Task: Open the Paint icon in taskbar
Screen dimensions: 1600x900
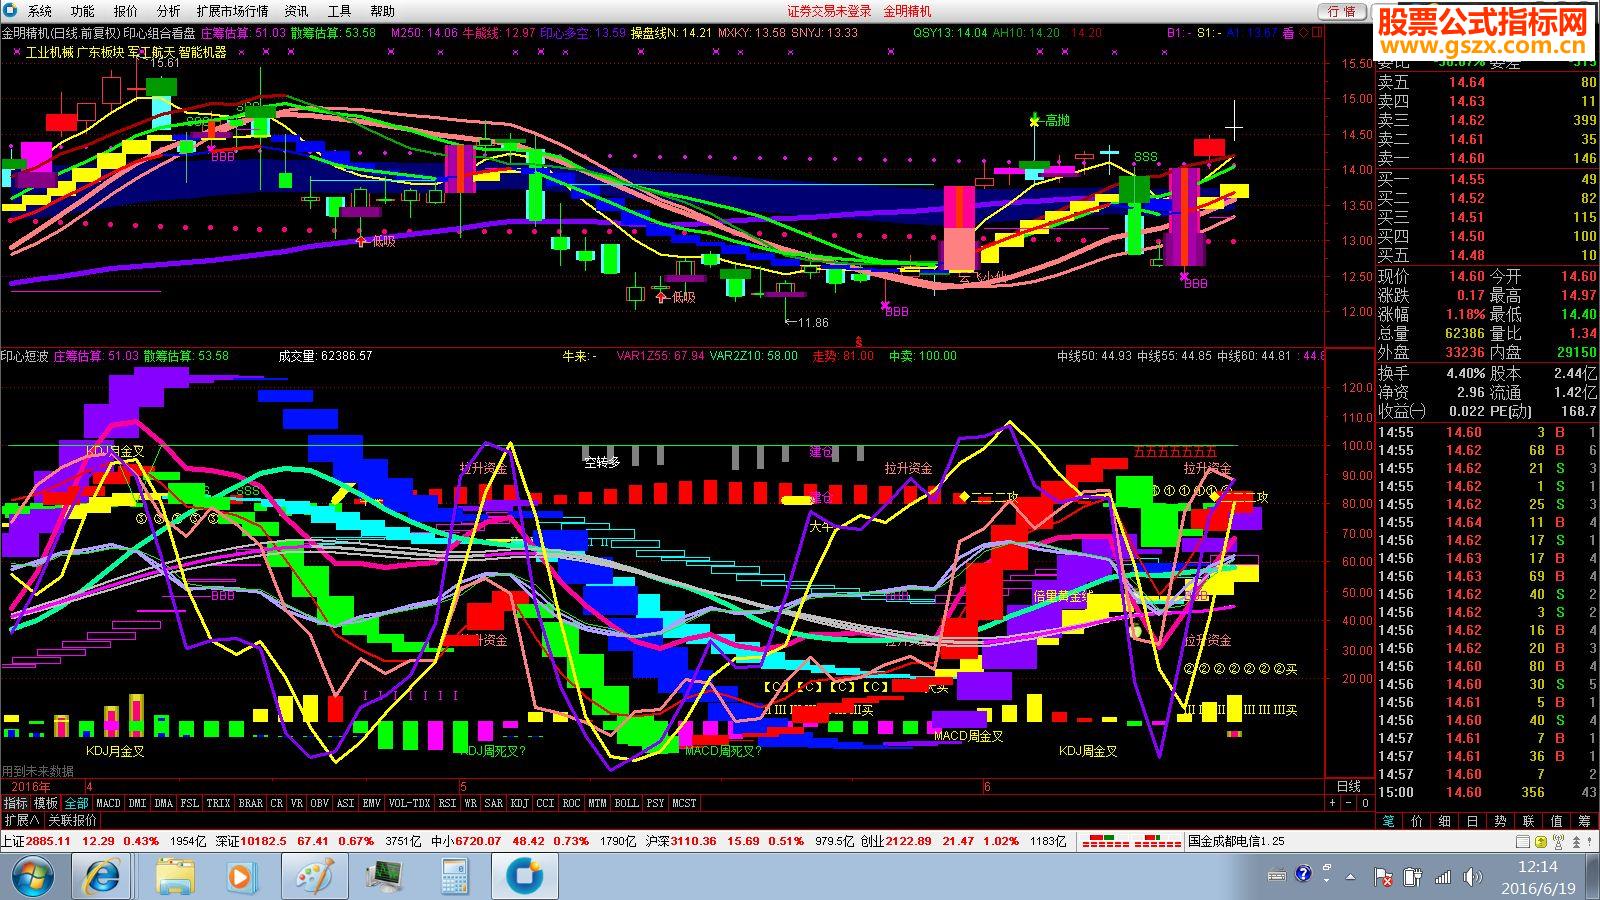Action: point(315,876)
